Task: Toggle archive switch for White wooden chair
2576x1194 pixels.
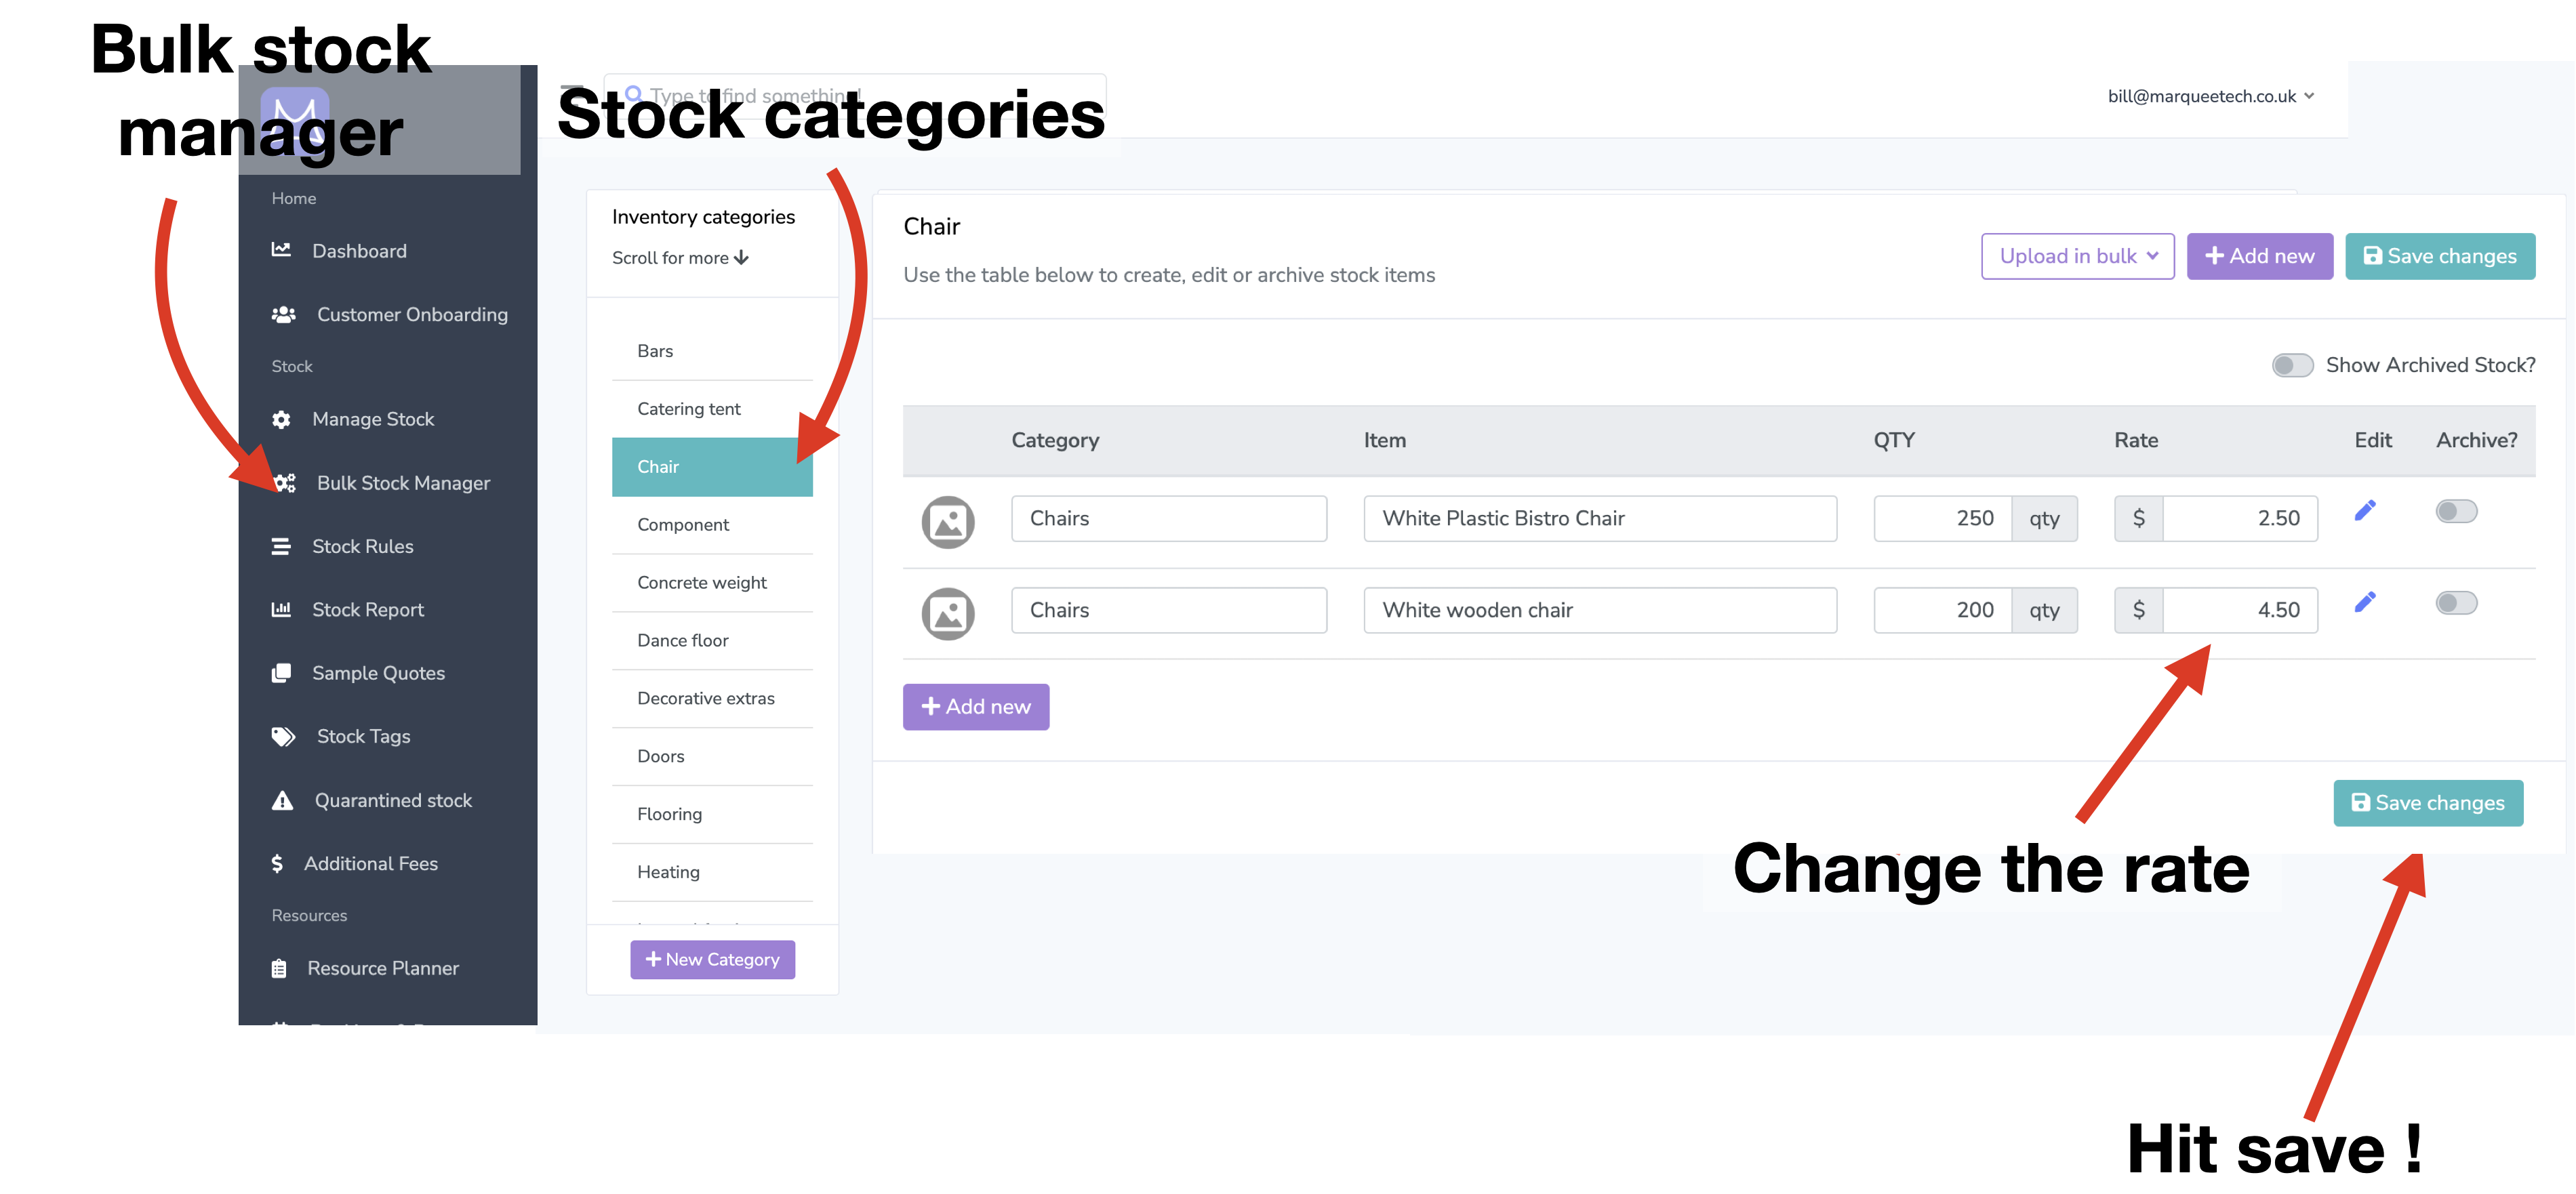Action: coord(2456,603)
